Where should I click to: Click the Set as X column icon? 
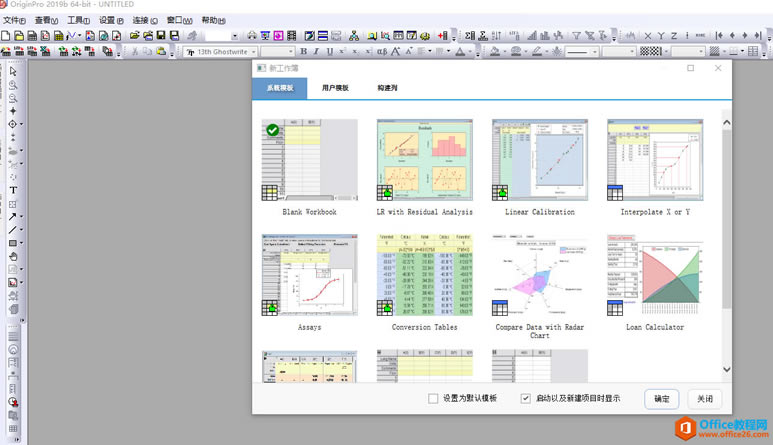pyautogui.click(x=648, y=35)
